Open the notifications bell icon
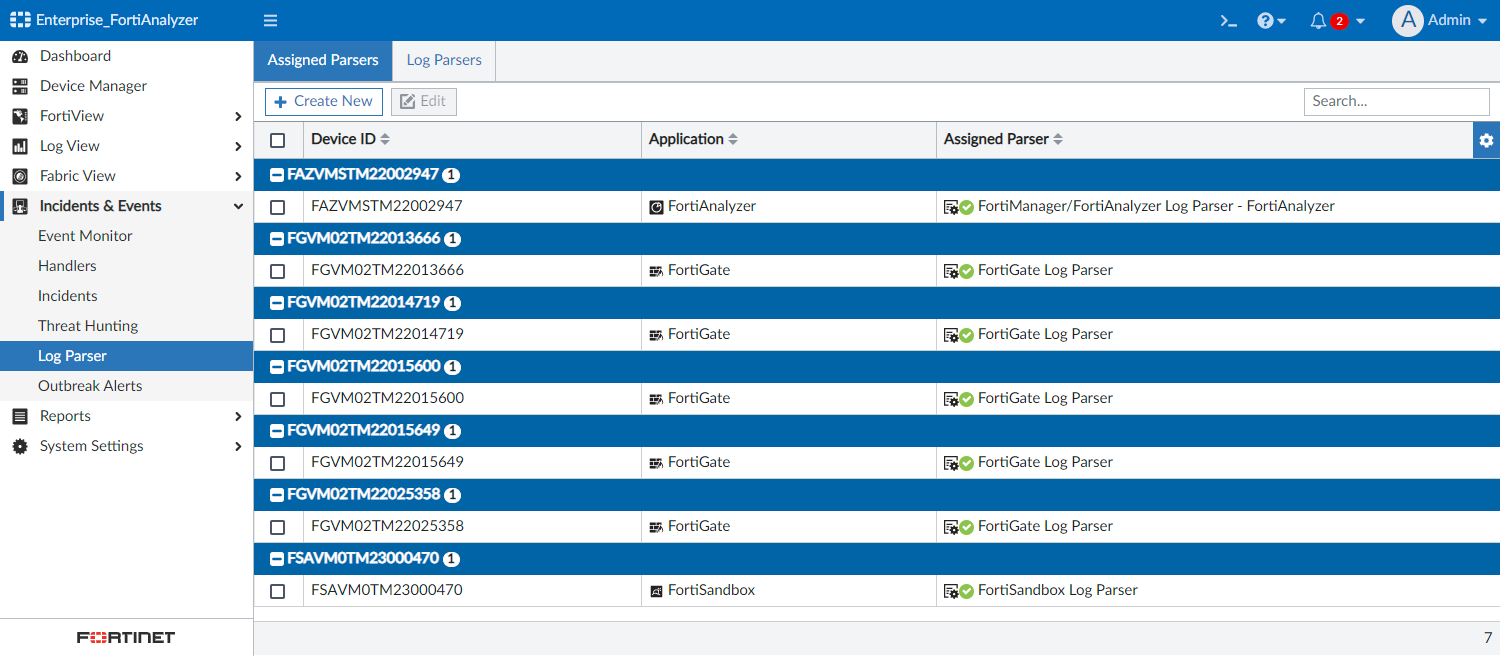This screenshot has width=1500, height=656. coord(1319,21)
